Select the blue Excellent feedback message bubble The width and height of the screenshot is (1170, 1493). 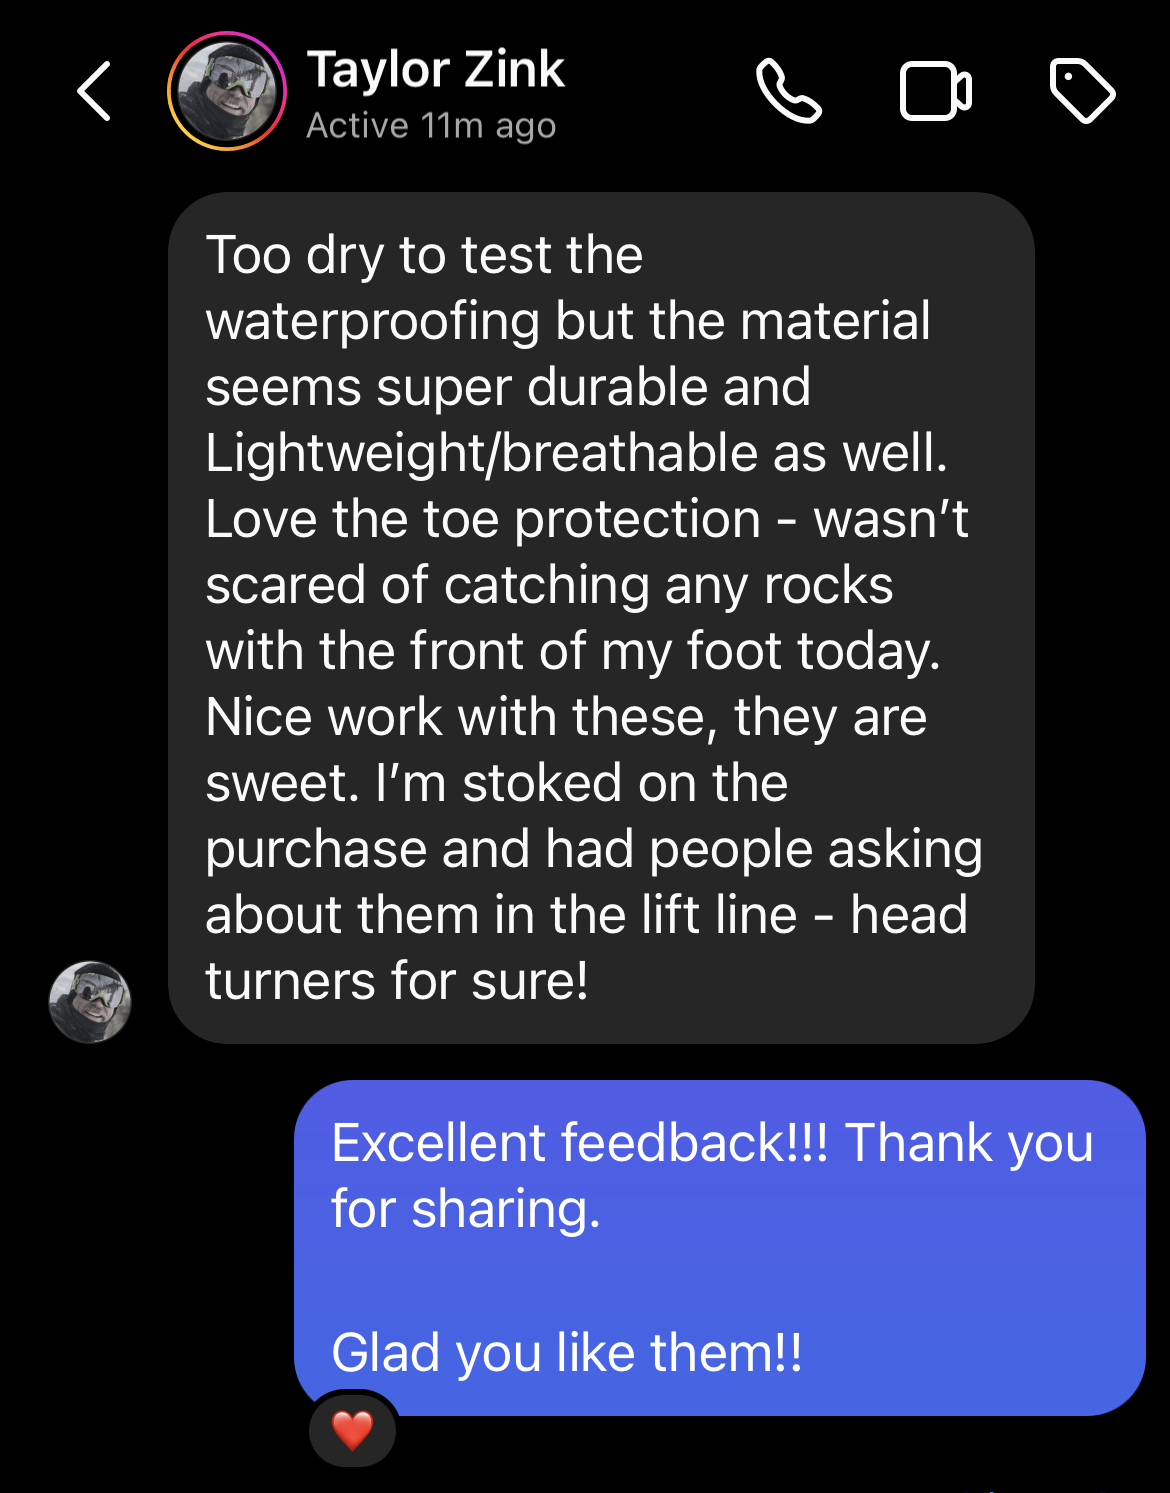(720, 1247)
